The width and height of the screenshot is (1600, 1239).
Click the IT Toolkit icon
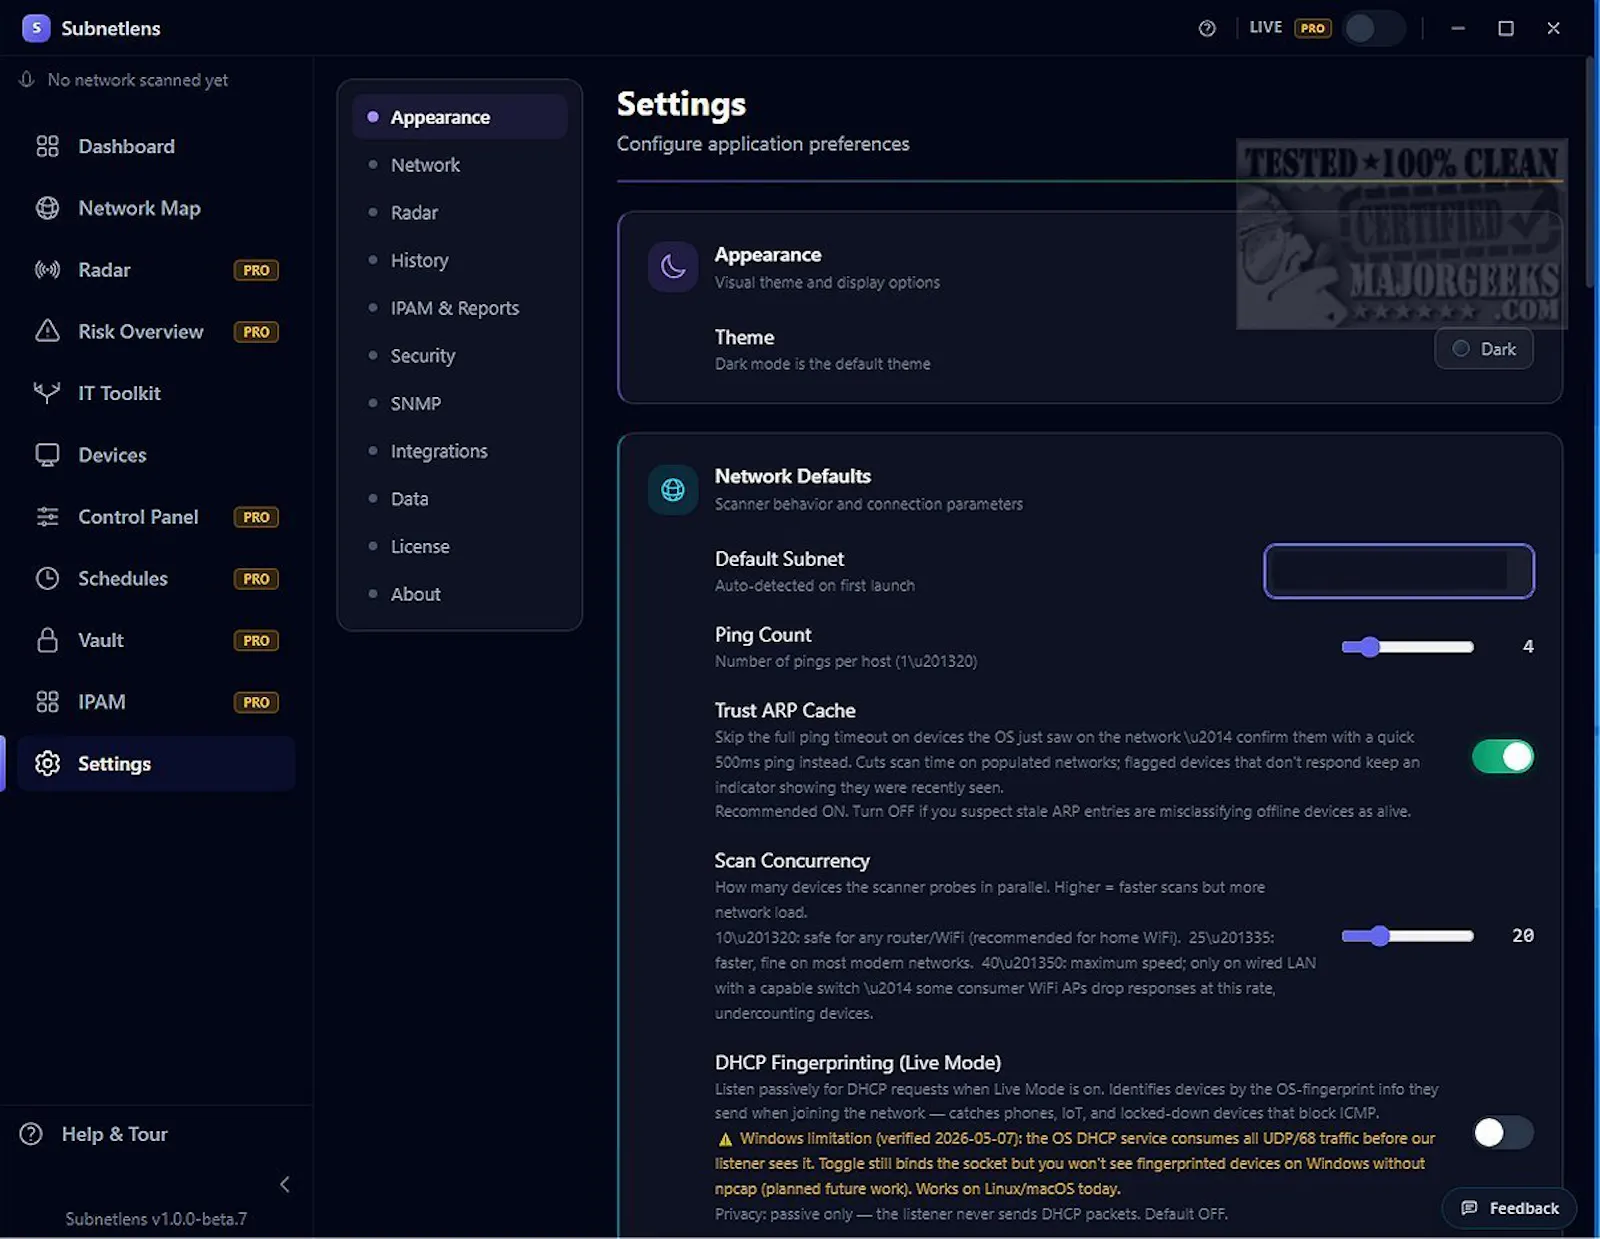(x=47, y=393)
